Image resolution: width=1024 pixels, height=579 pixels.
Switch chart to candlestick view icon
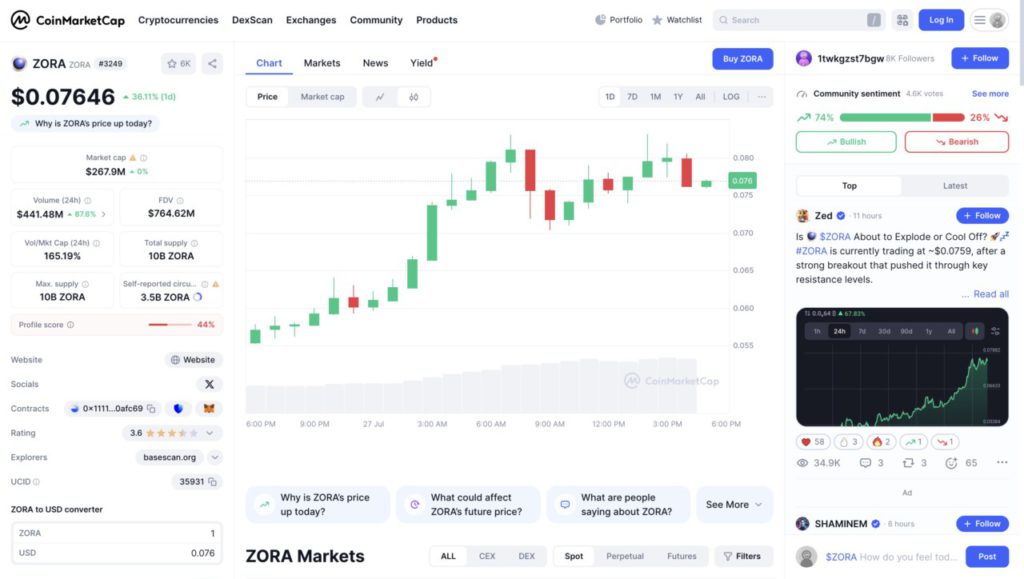coord(413,97)
